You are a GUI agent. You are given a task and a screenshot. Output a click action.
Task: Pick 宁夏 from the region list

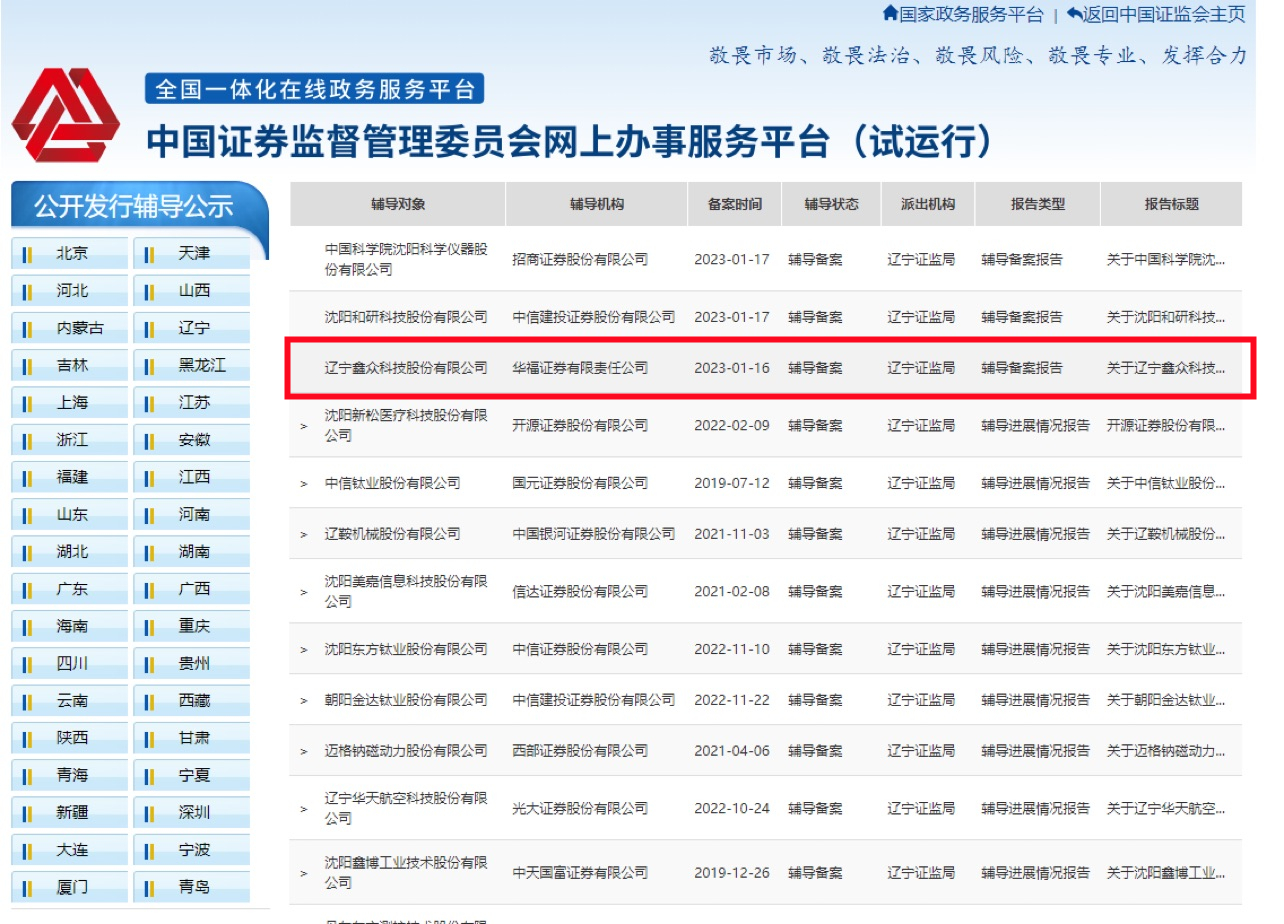click(193, 776)
